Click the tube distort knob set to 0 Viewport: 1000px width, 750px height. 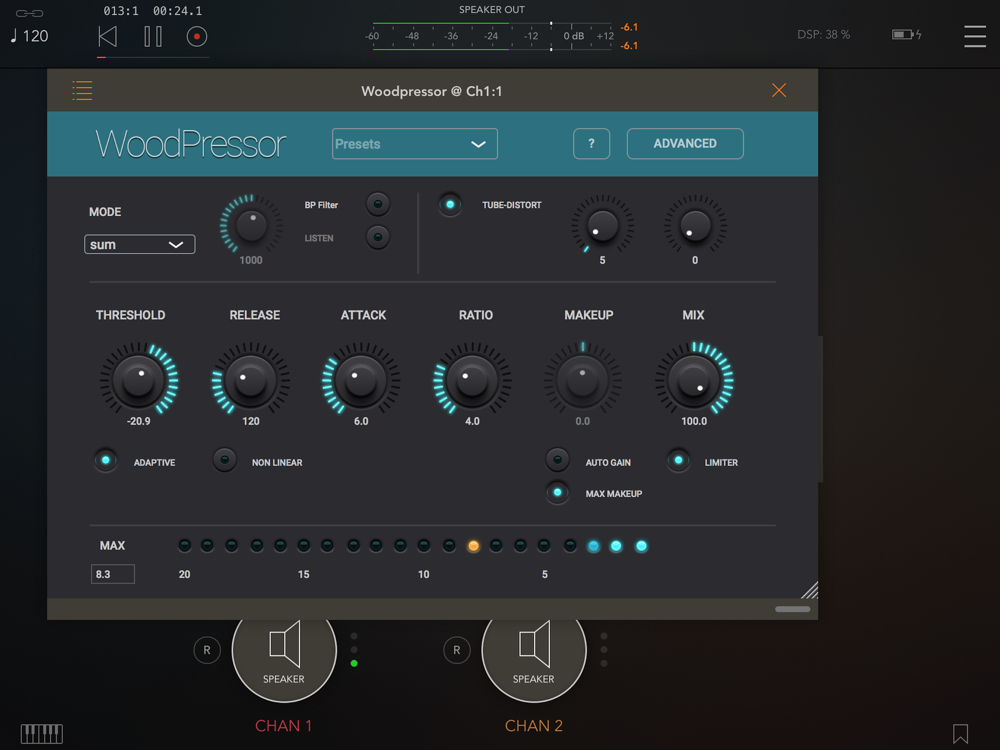[x=695, y=225]
